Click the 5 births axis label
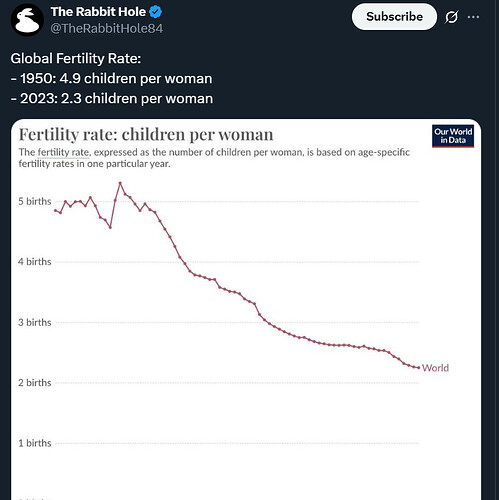Image resolution: width=499 pixels, height=500 pixels. pos(35,201)
